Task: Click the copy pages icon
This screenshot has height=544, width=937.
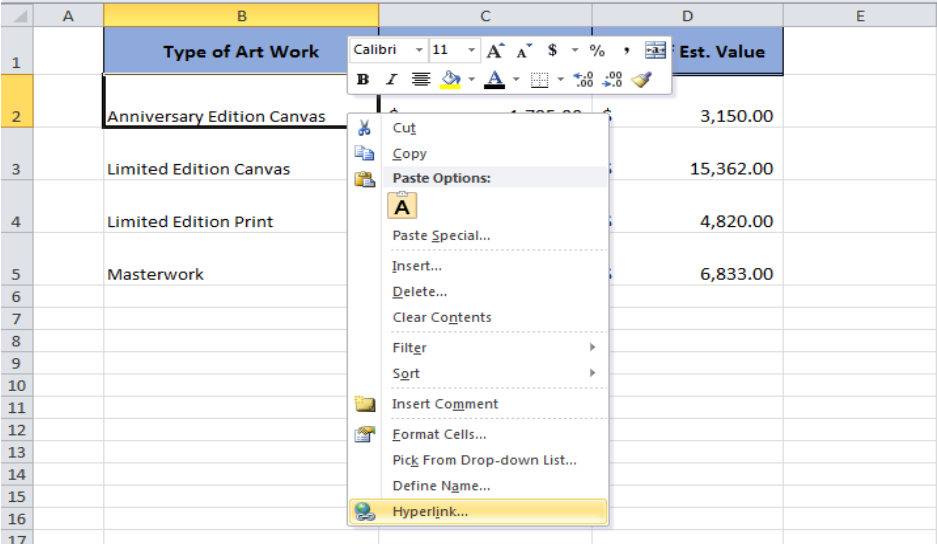Action: click(x=365, y=153)
